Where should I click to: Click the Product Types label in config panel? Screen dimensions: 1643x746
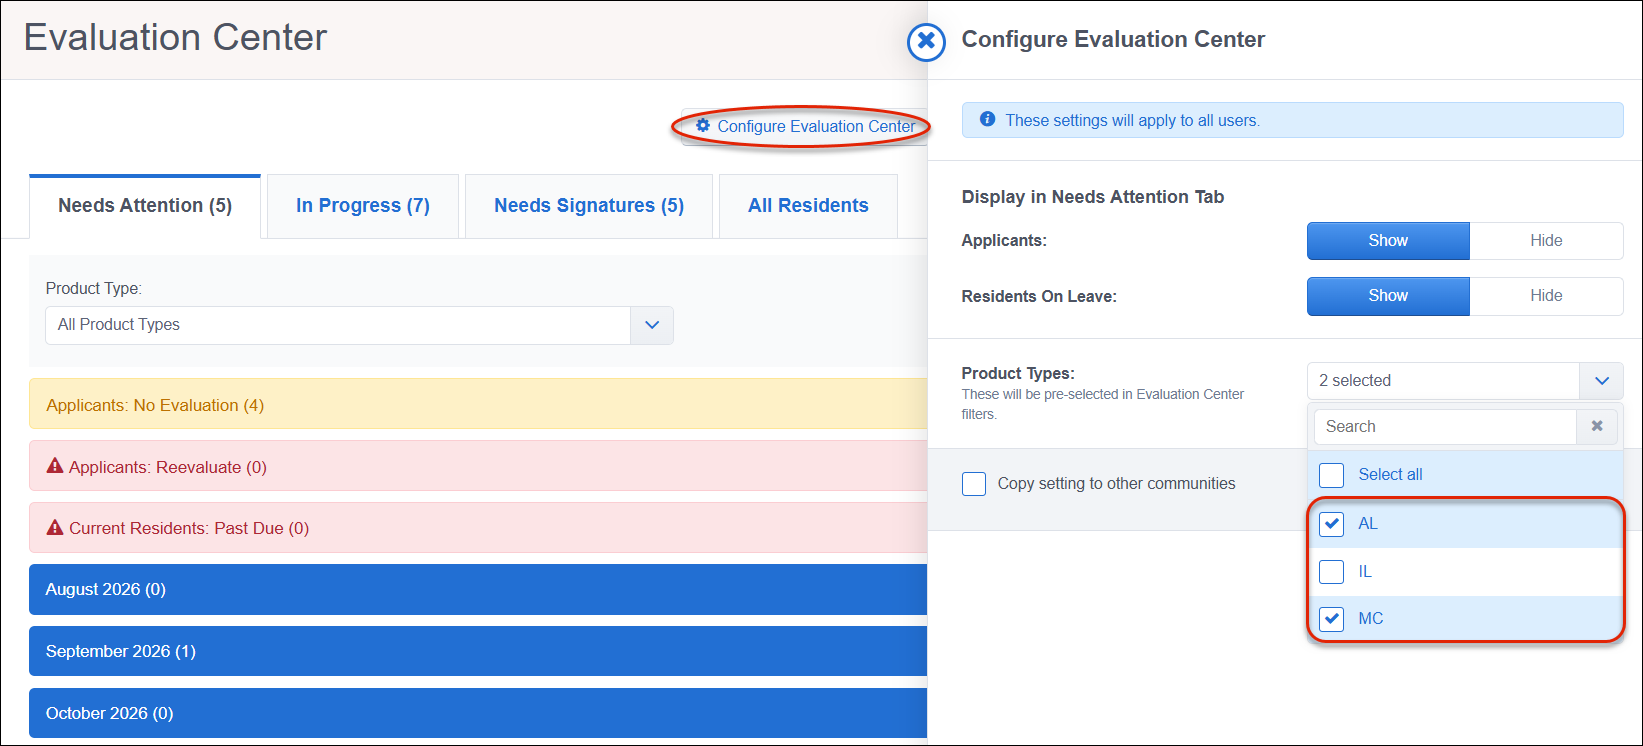(1018, 373)
